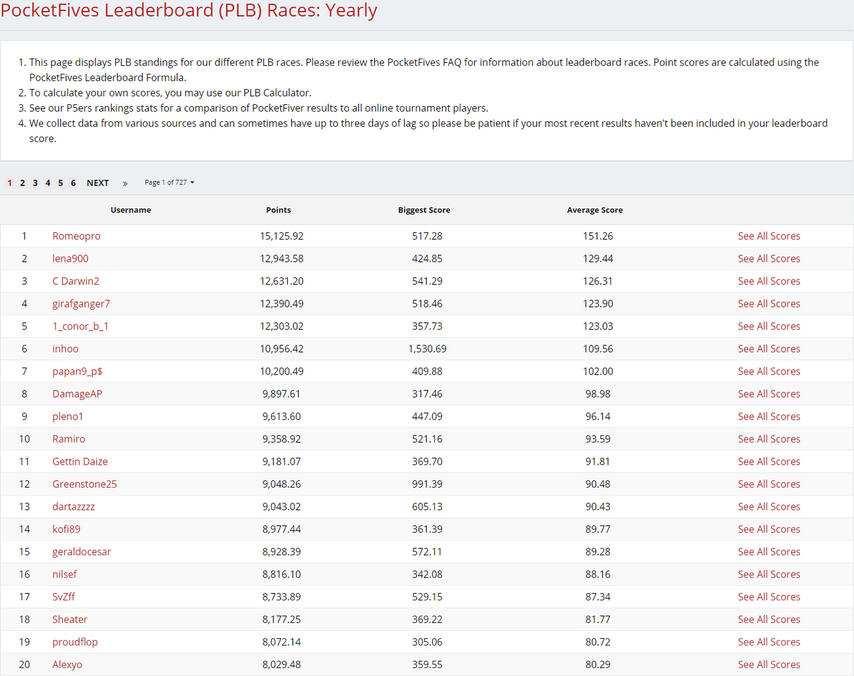The height and width of the screenshot is (676, 854).
Task: Open inhoo's player profile
Action: click(x=65, y=349)
